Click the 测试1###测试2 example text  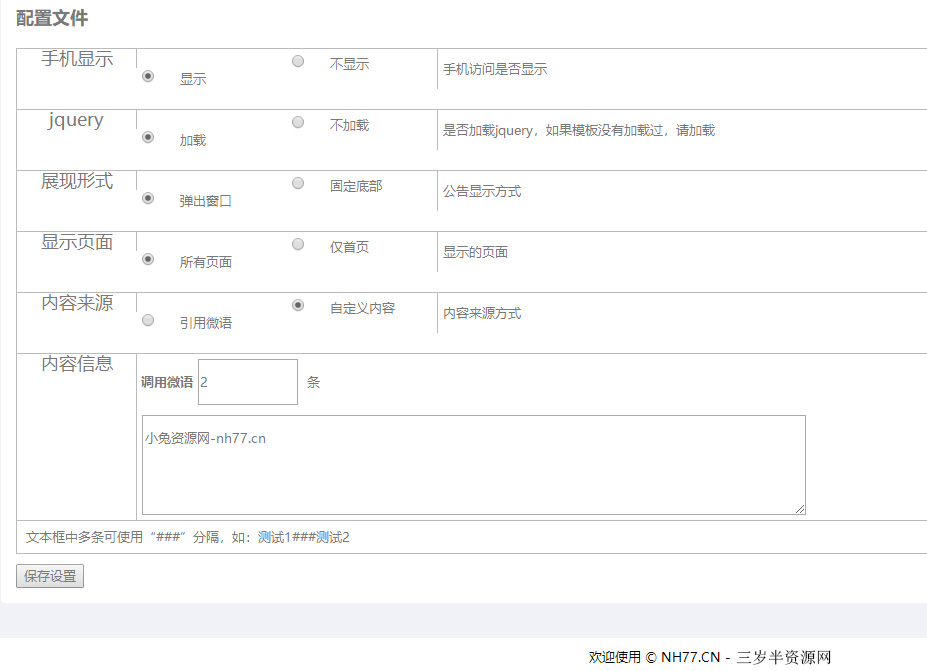(303, 537)
